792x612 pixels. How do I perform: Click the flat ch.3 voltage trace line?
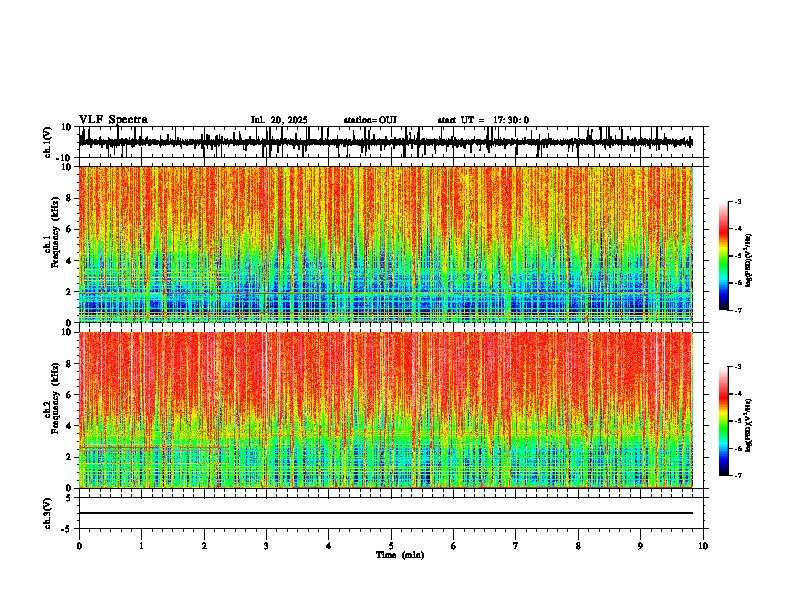click(385, 513)
